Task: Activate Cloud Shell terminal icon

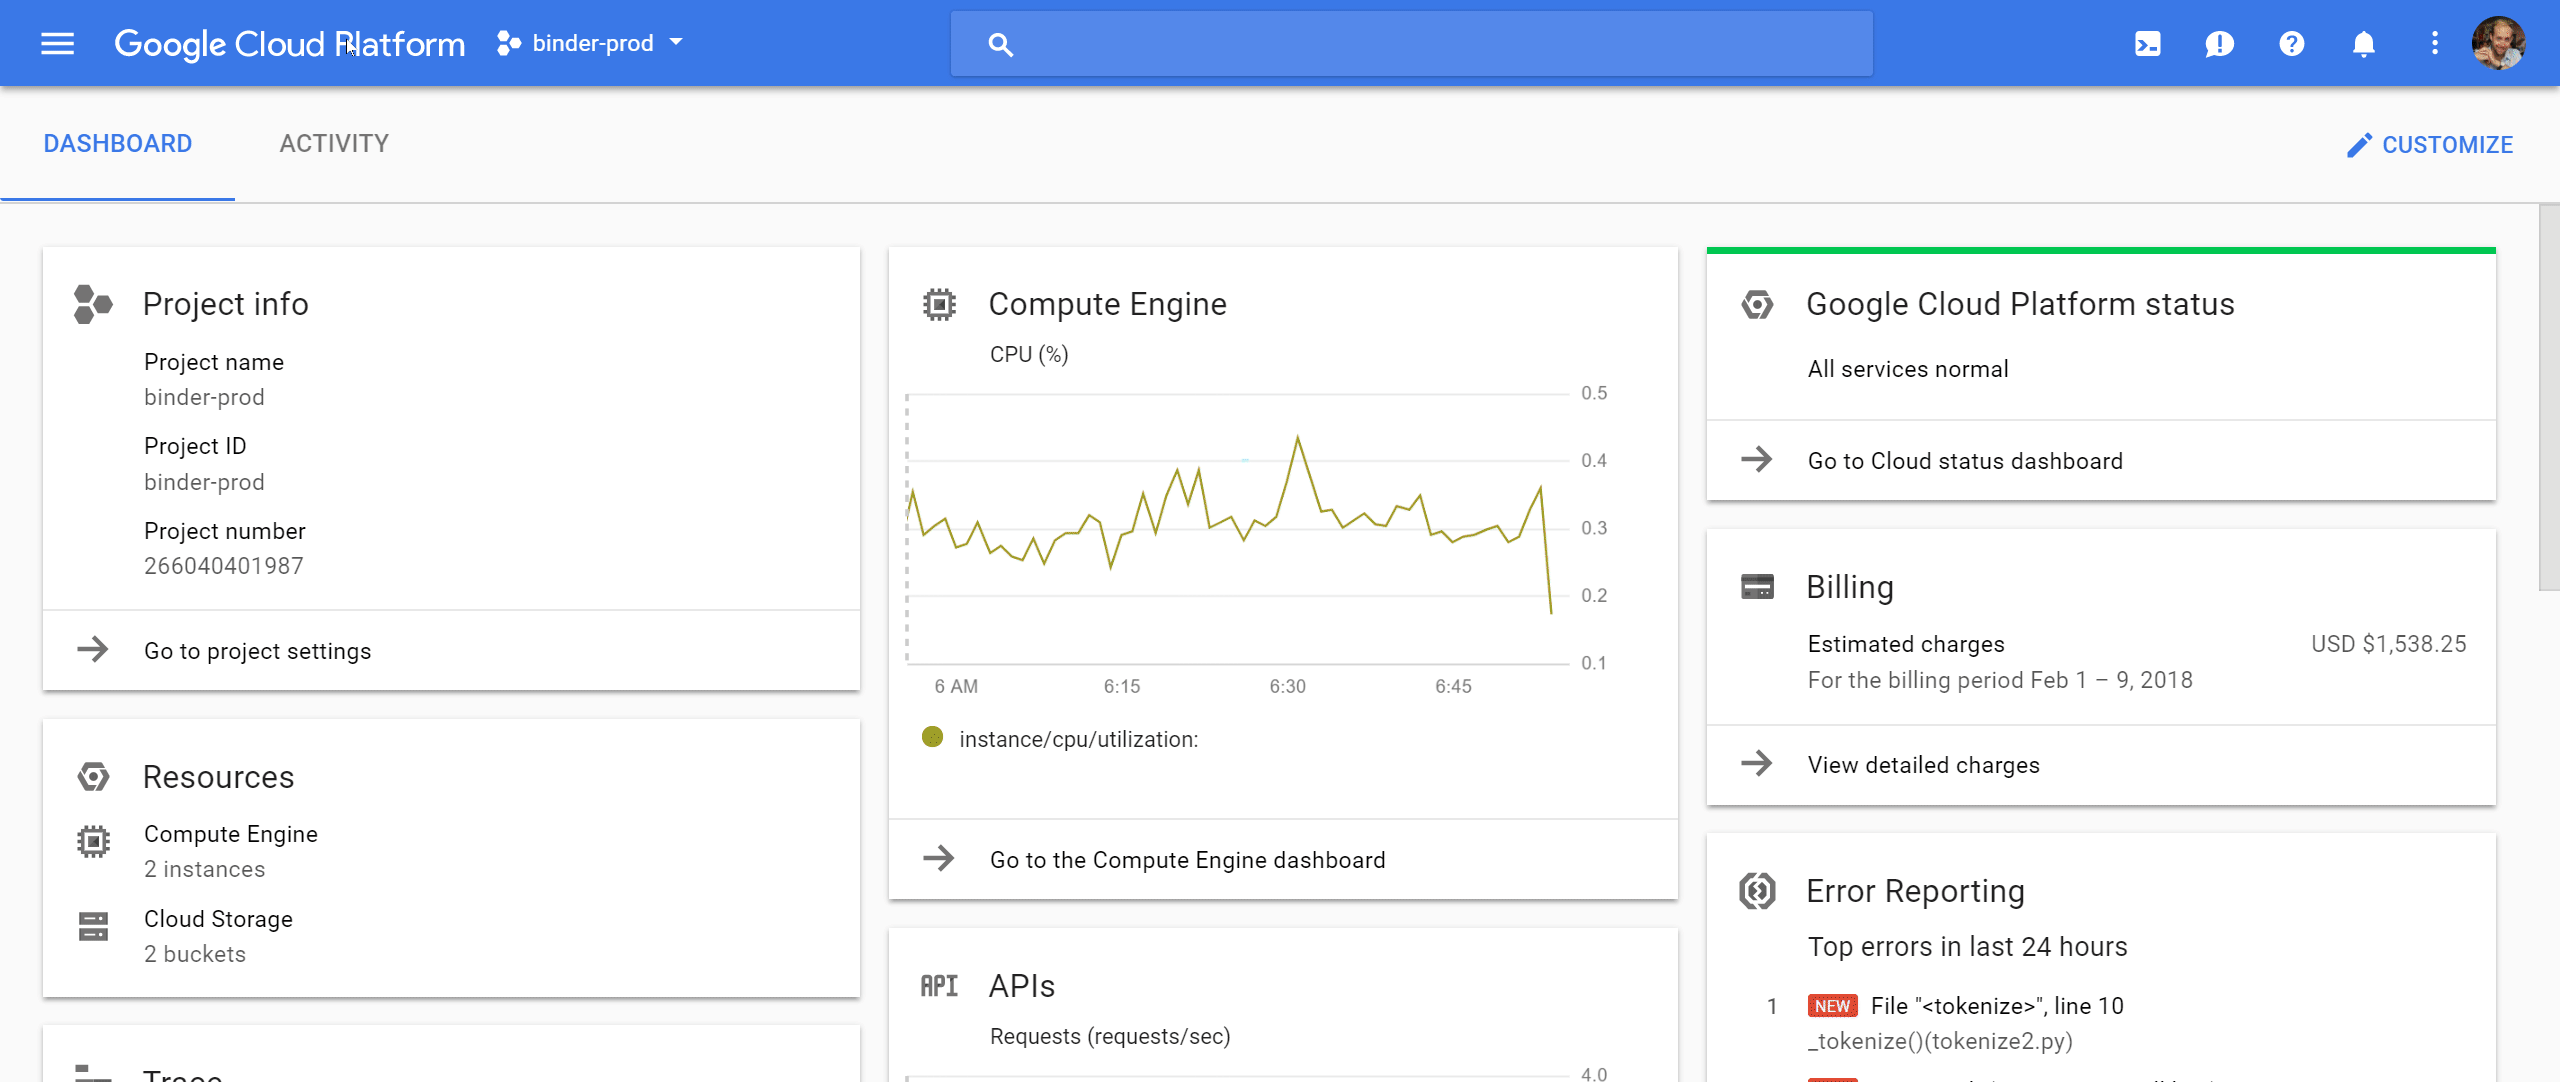Action: [2147, 44]
